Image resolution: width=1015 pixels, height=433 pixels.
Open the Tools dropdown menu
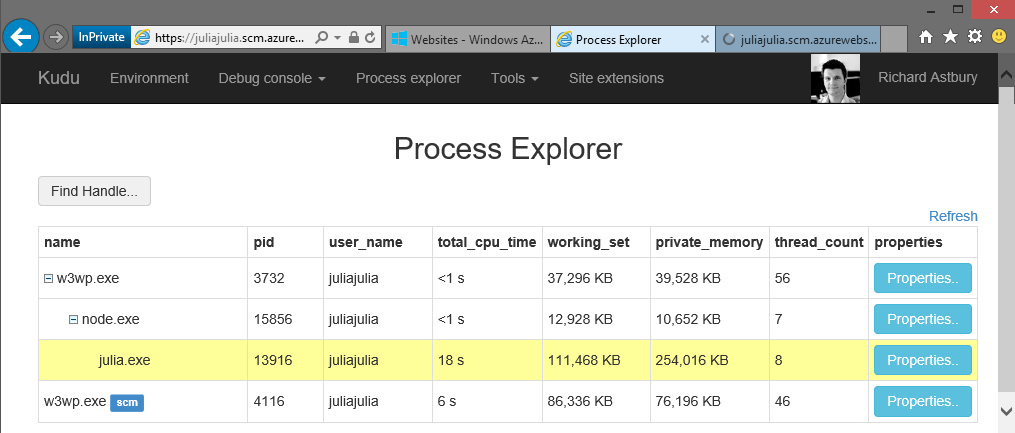tap(515, 78)
